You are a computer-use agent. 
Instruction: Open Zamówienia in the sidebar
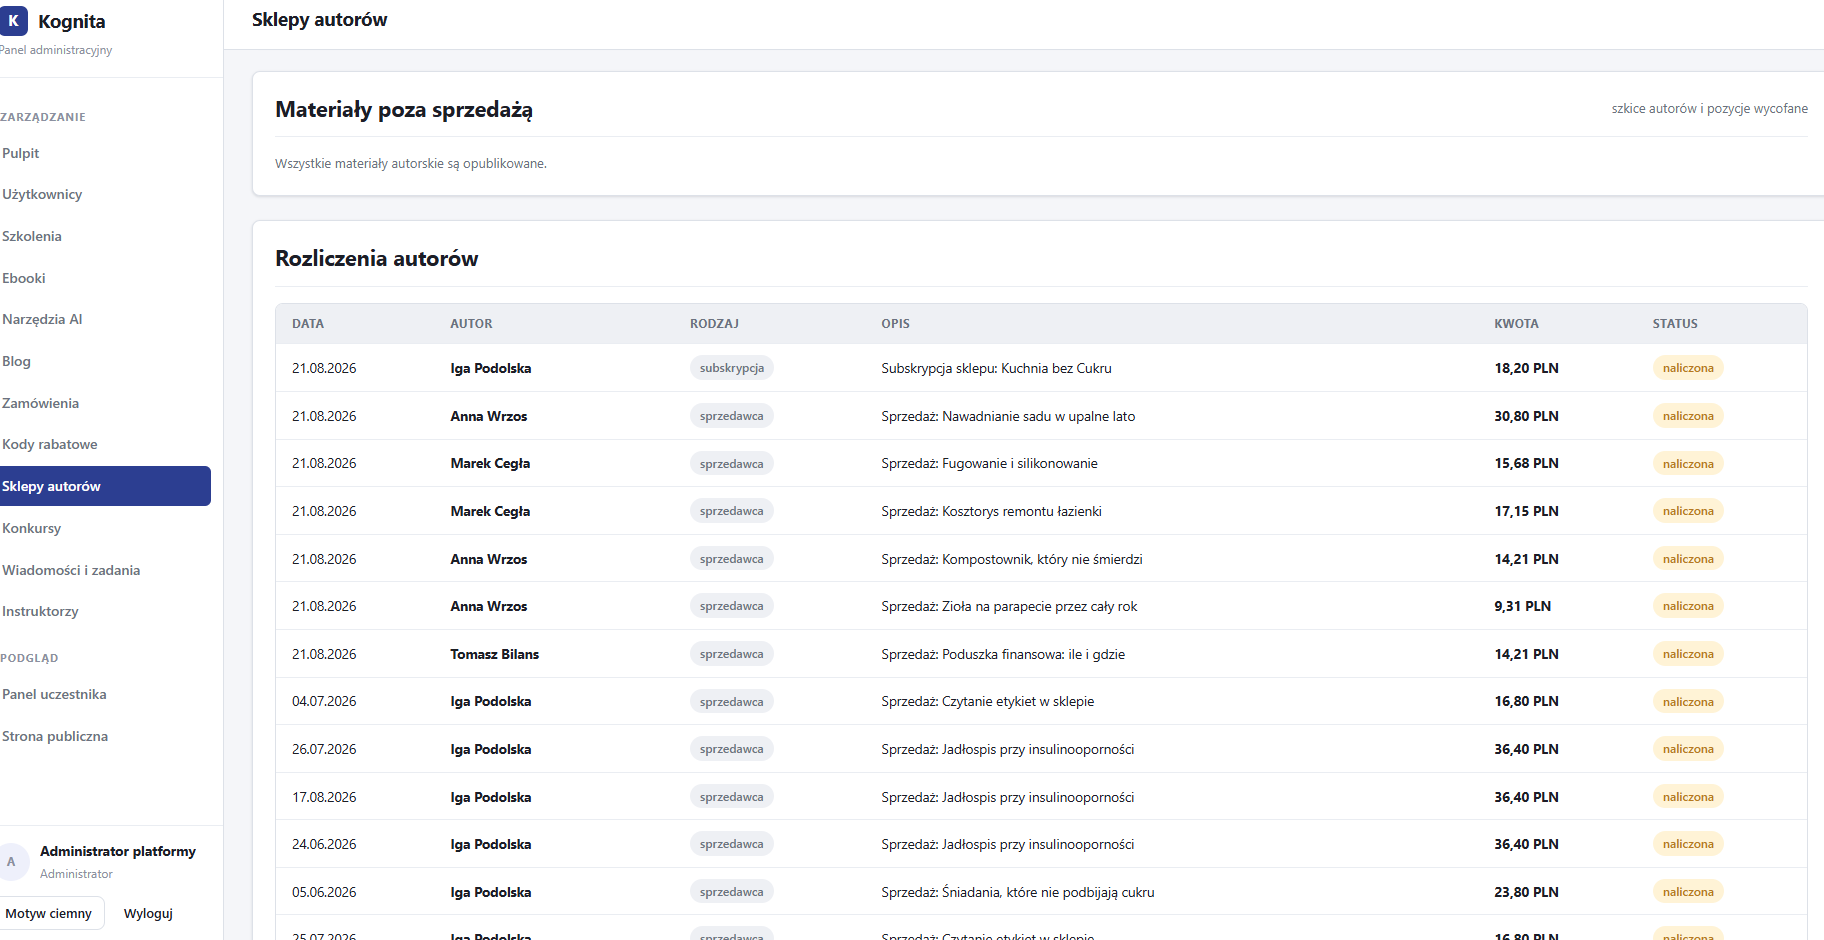(40, 403)
